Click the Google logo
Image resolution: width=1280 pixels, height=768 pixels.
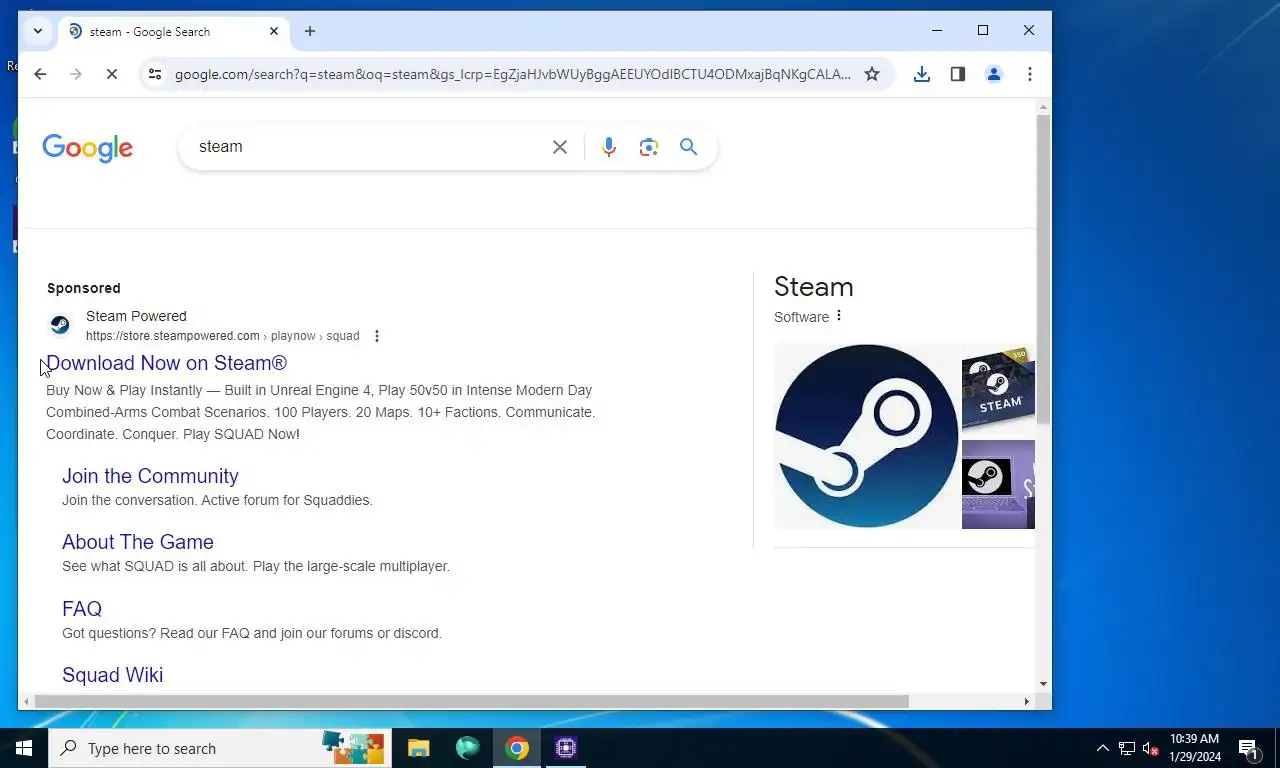pos(88,148)
